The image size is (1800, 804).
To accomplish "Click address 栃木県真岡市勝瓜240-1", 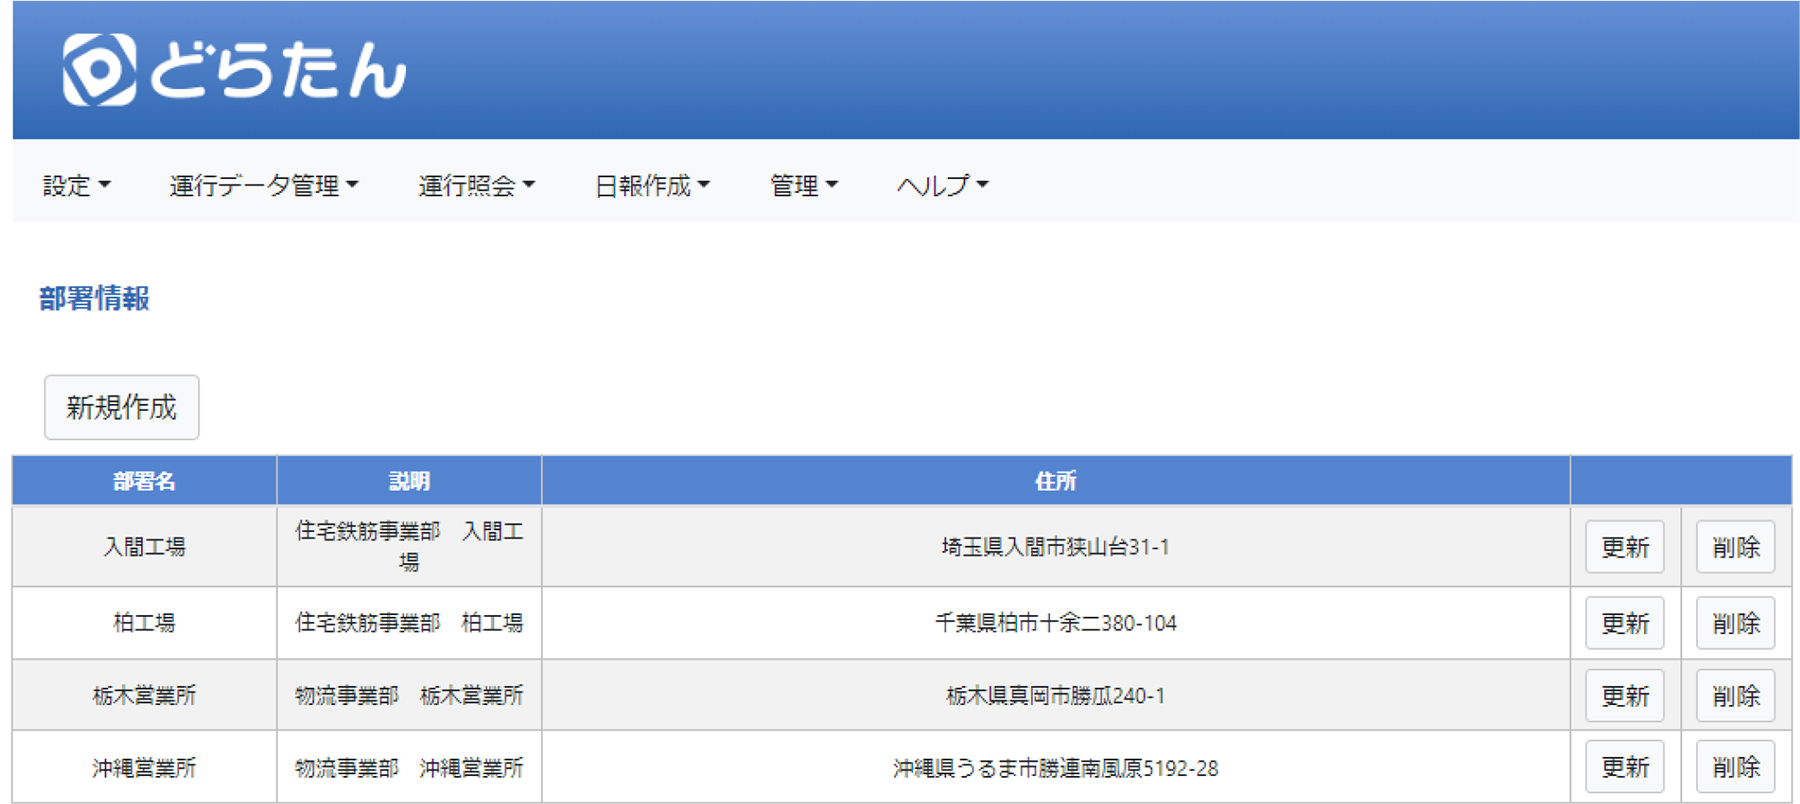I will click(x=1056, y=695).
